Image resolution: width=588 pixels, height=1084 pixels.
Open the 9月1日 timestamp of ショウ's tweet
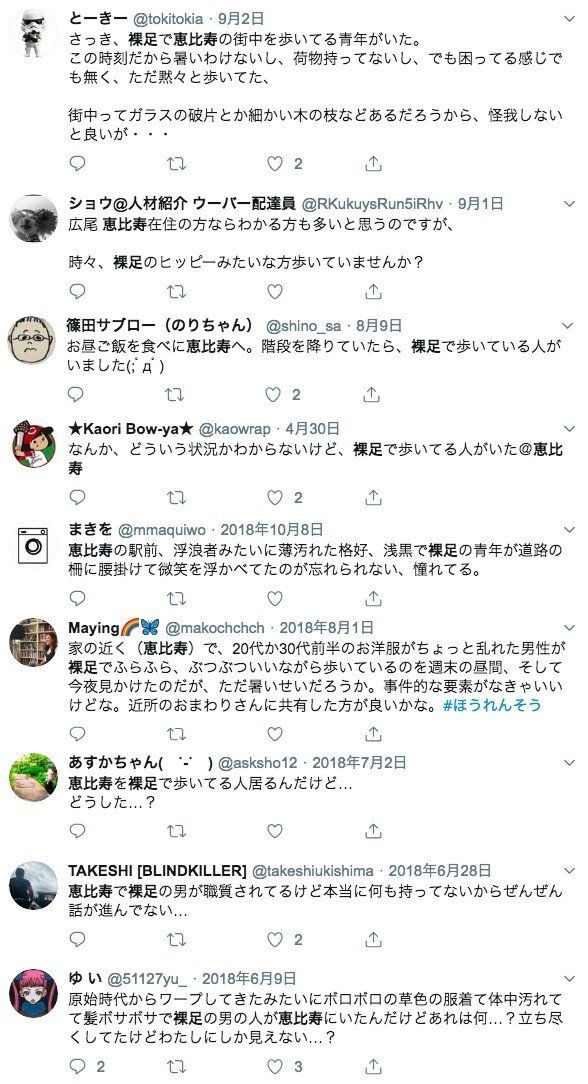(x=480, y=203)
